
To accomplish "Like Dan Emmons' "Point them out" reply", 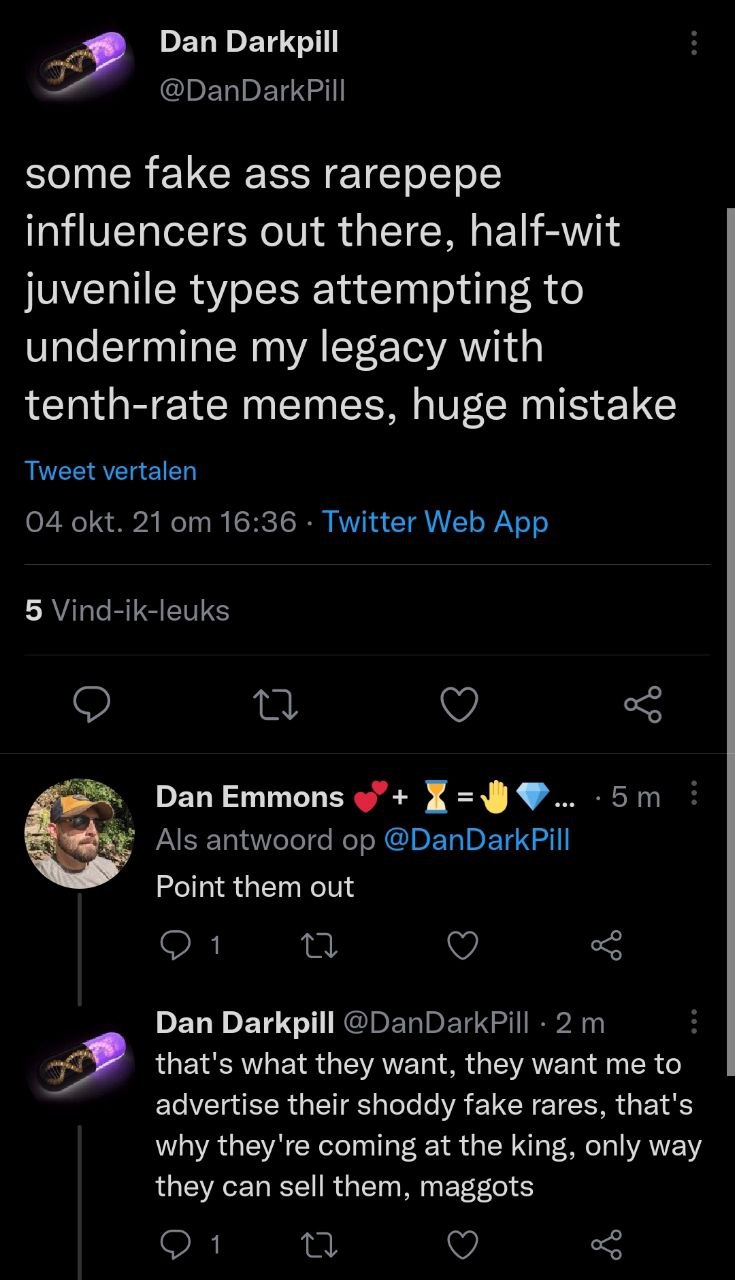I will tap(462, 945).
